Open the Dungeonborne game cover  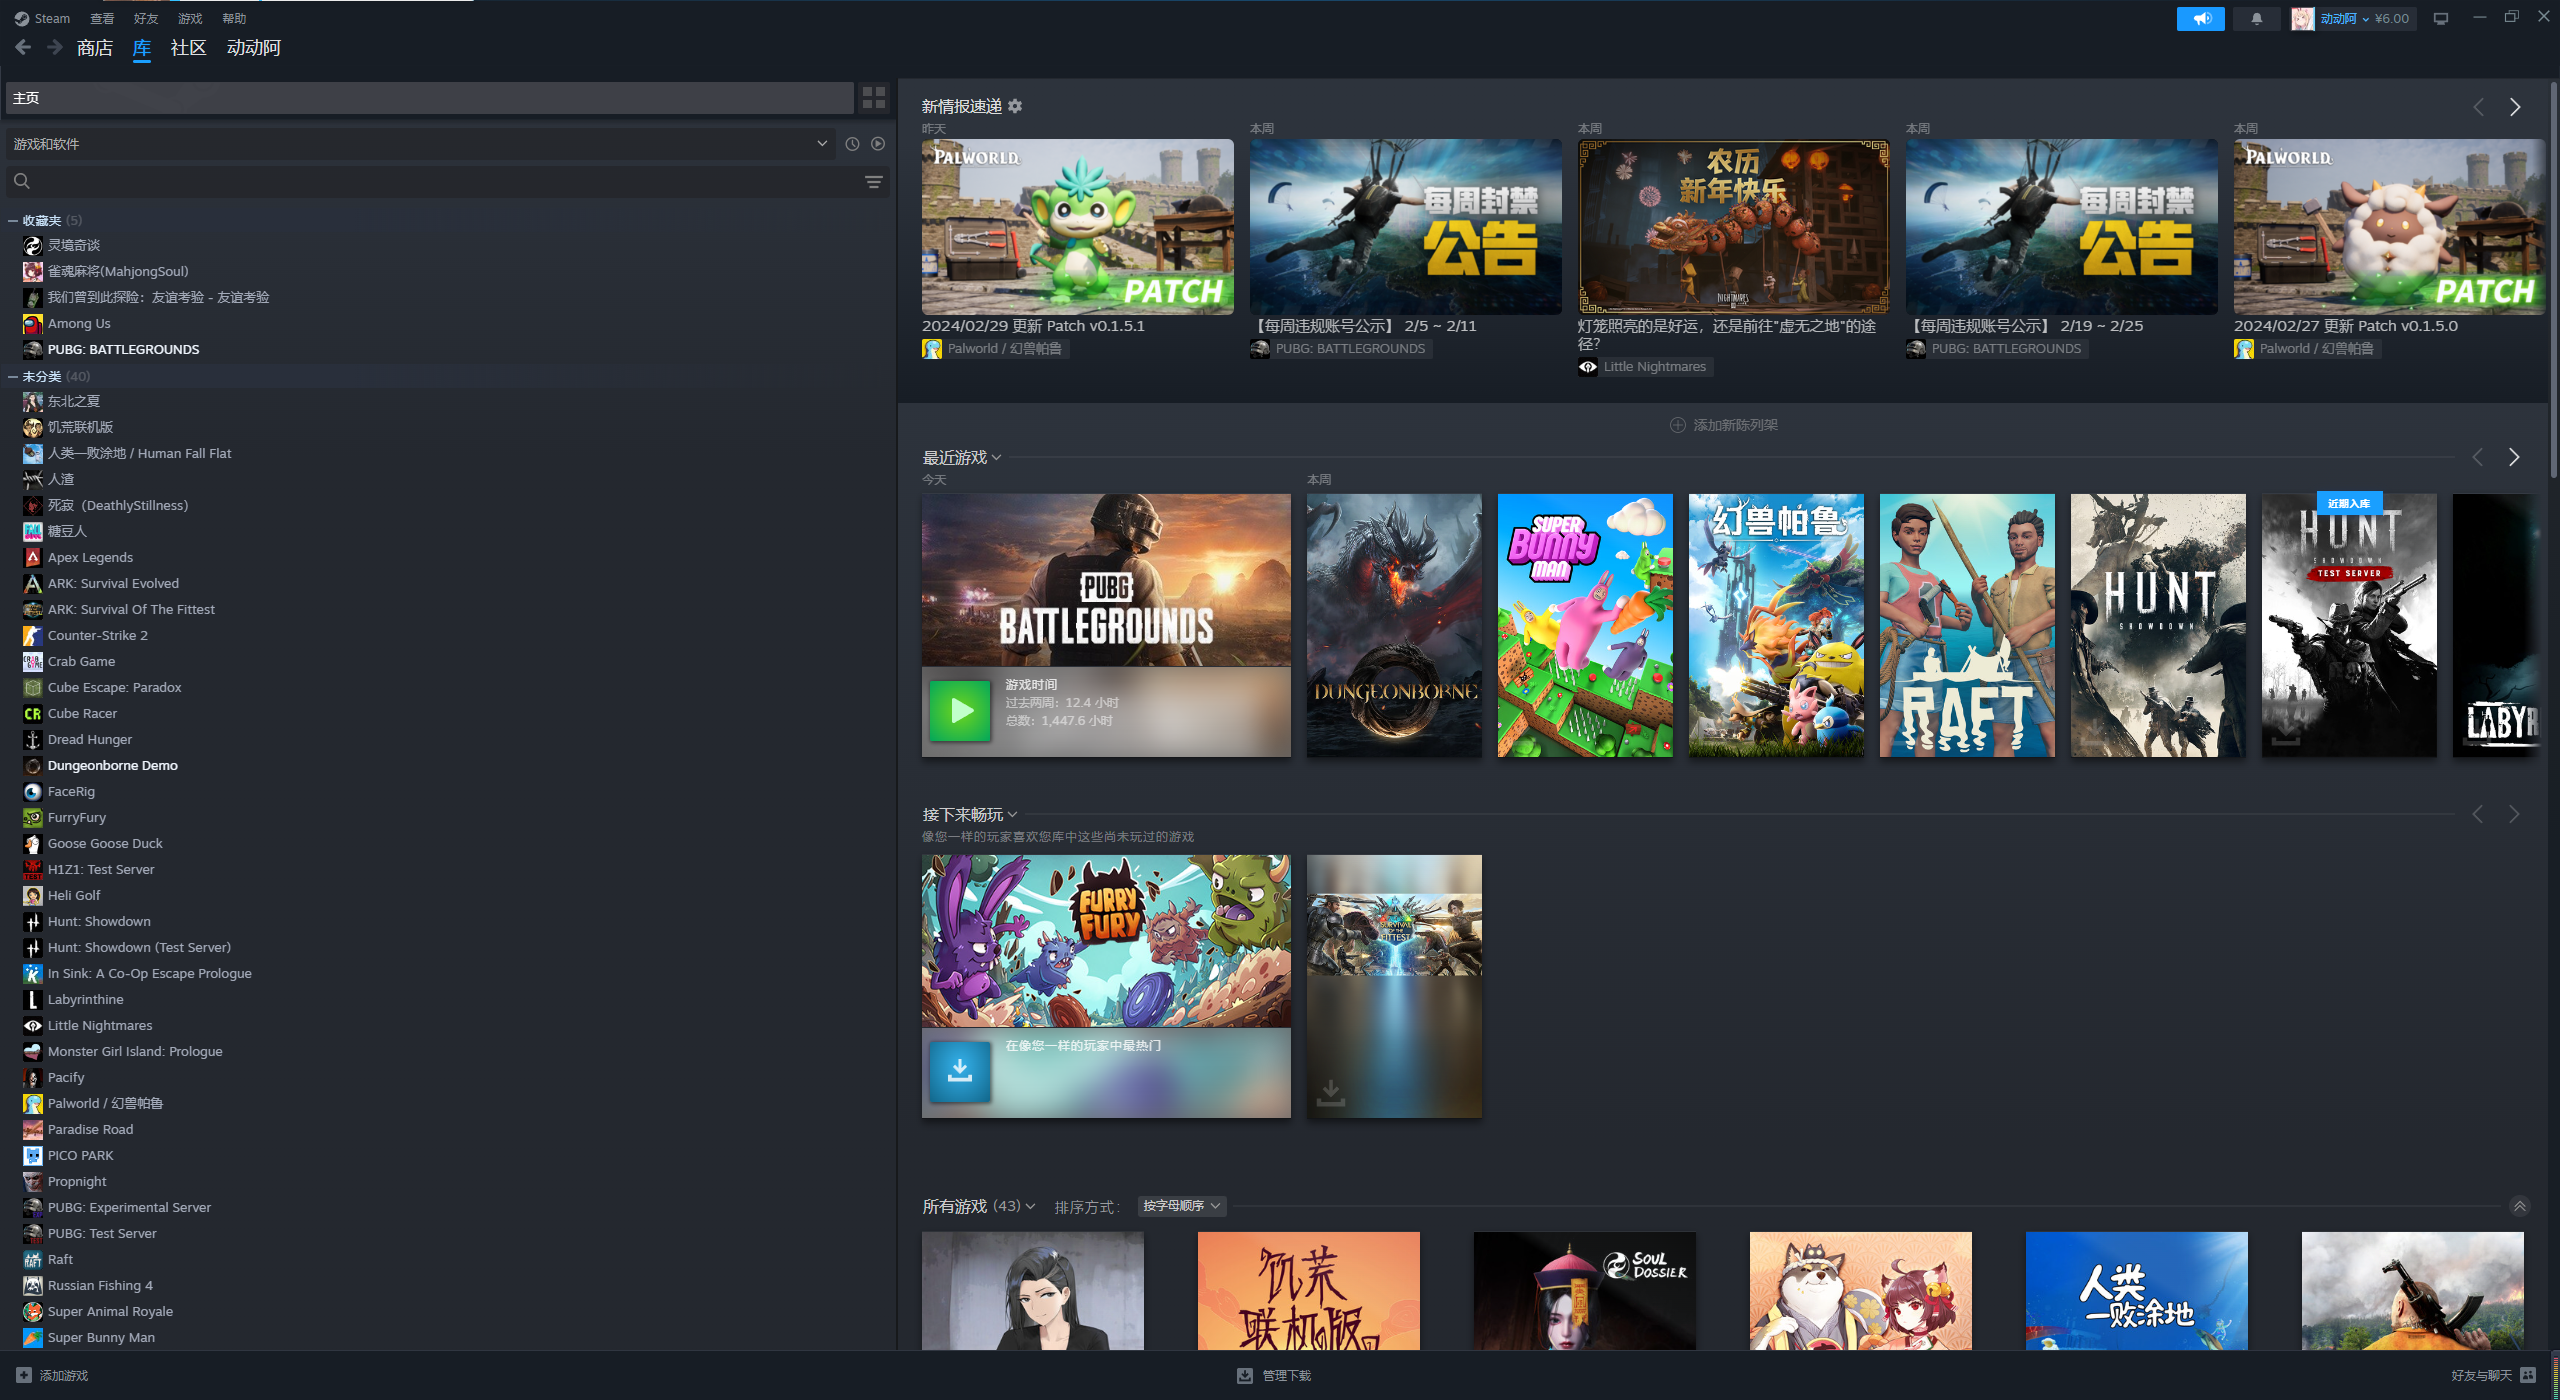pos(1394,625)
